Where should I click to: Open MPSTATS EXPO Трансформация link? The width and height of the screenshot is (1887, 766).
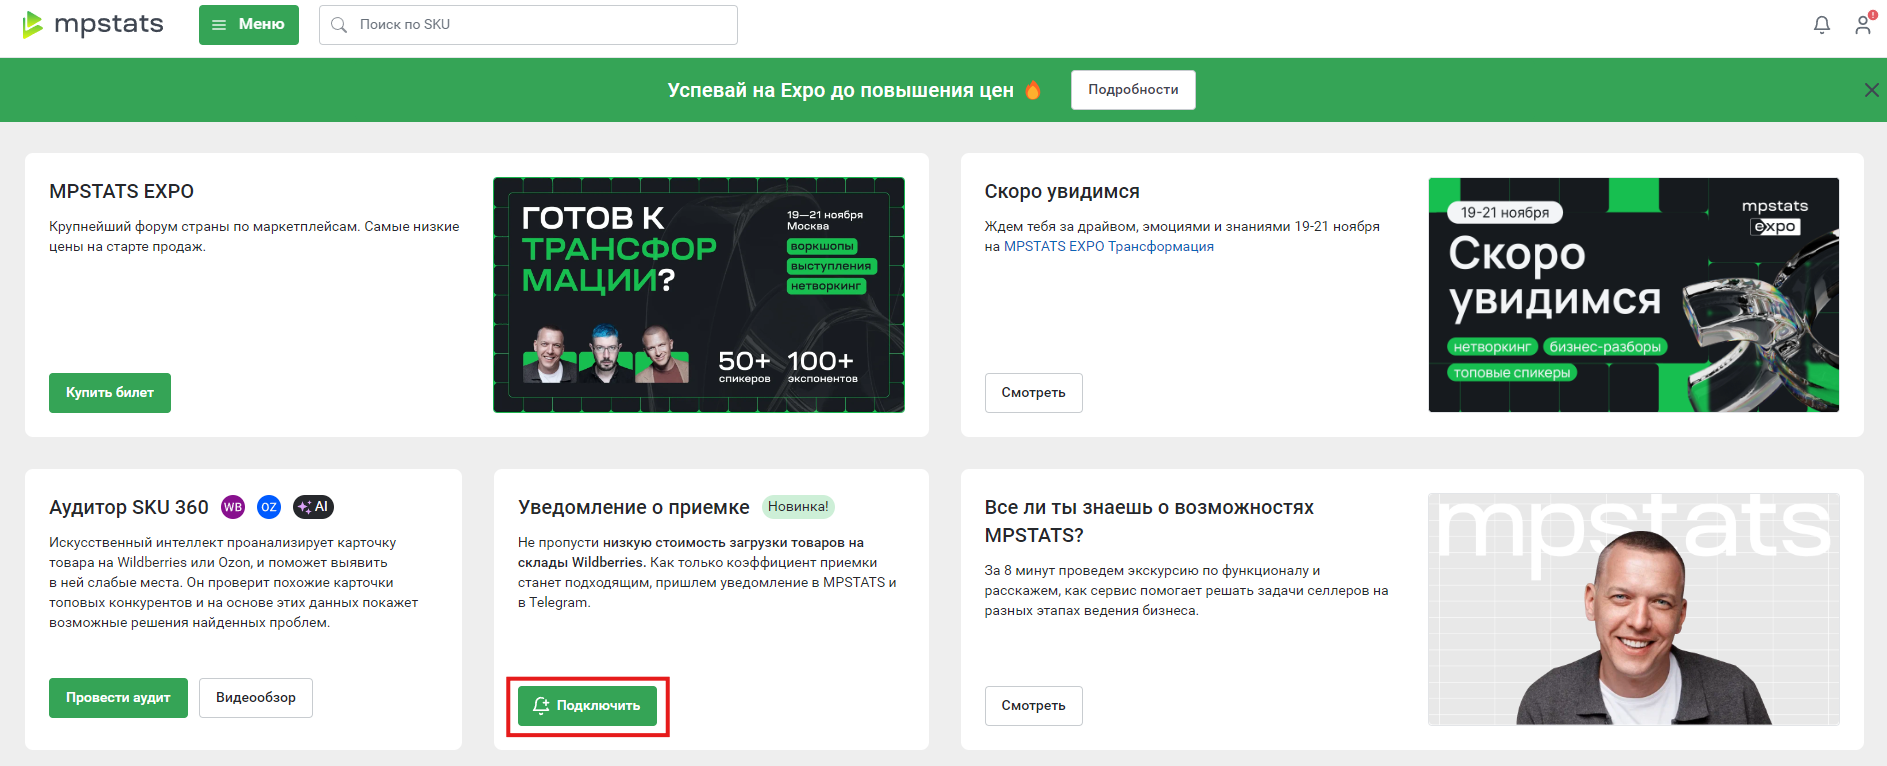1109,247
